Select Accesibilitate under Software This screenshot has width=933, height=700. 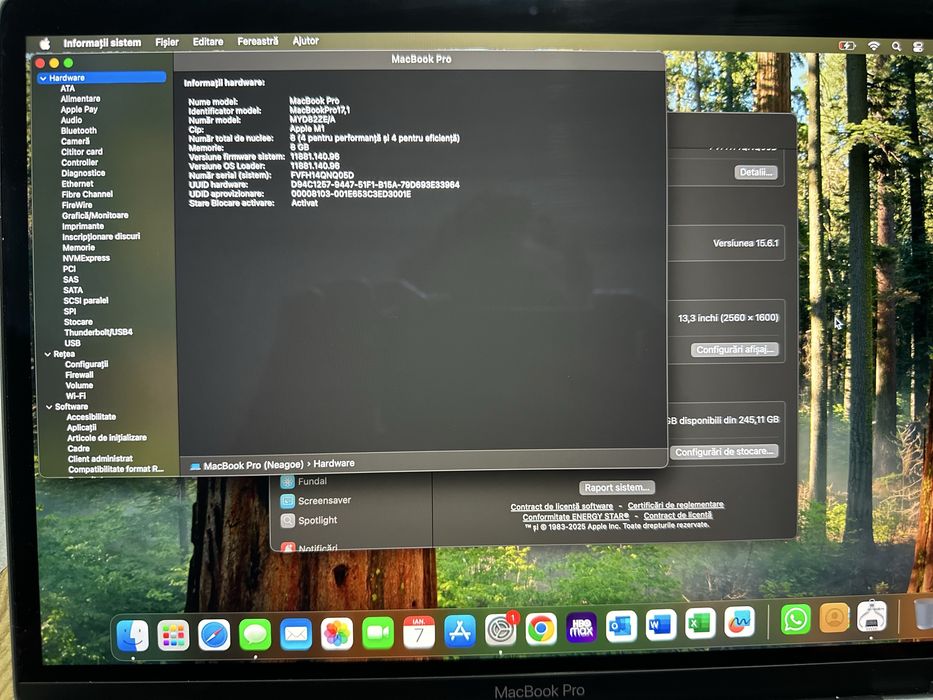point(91,417)
